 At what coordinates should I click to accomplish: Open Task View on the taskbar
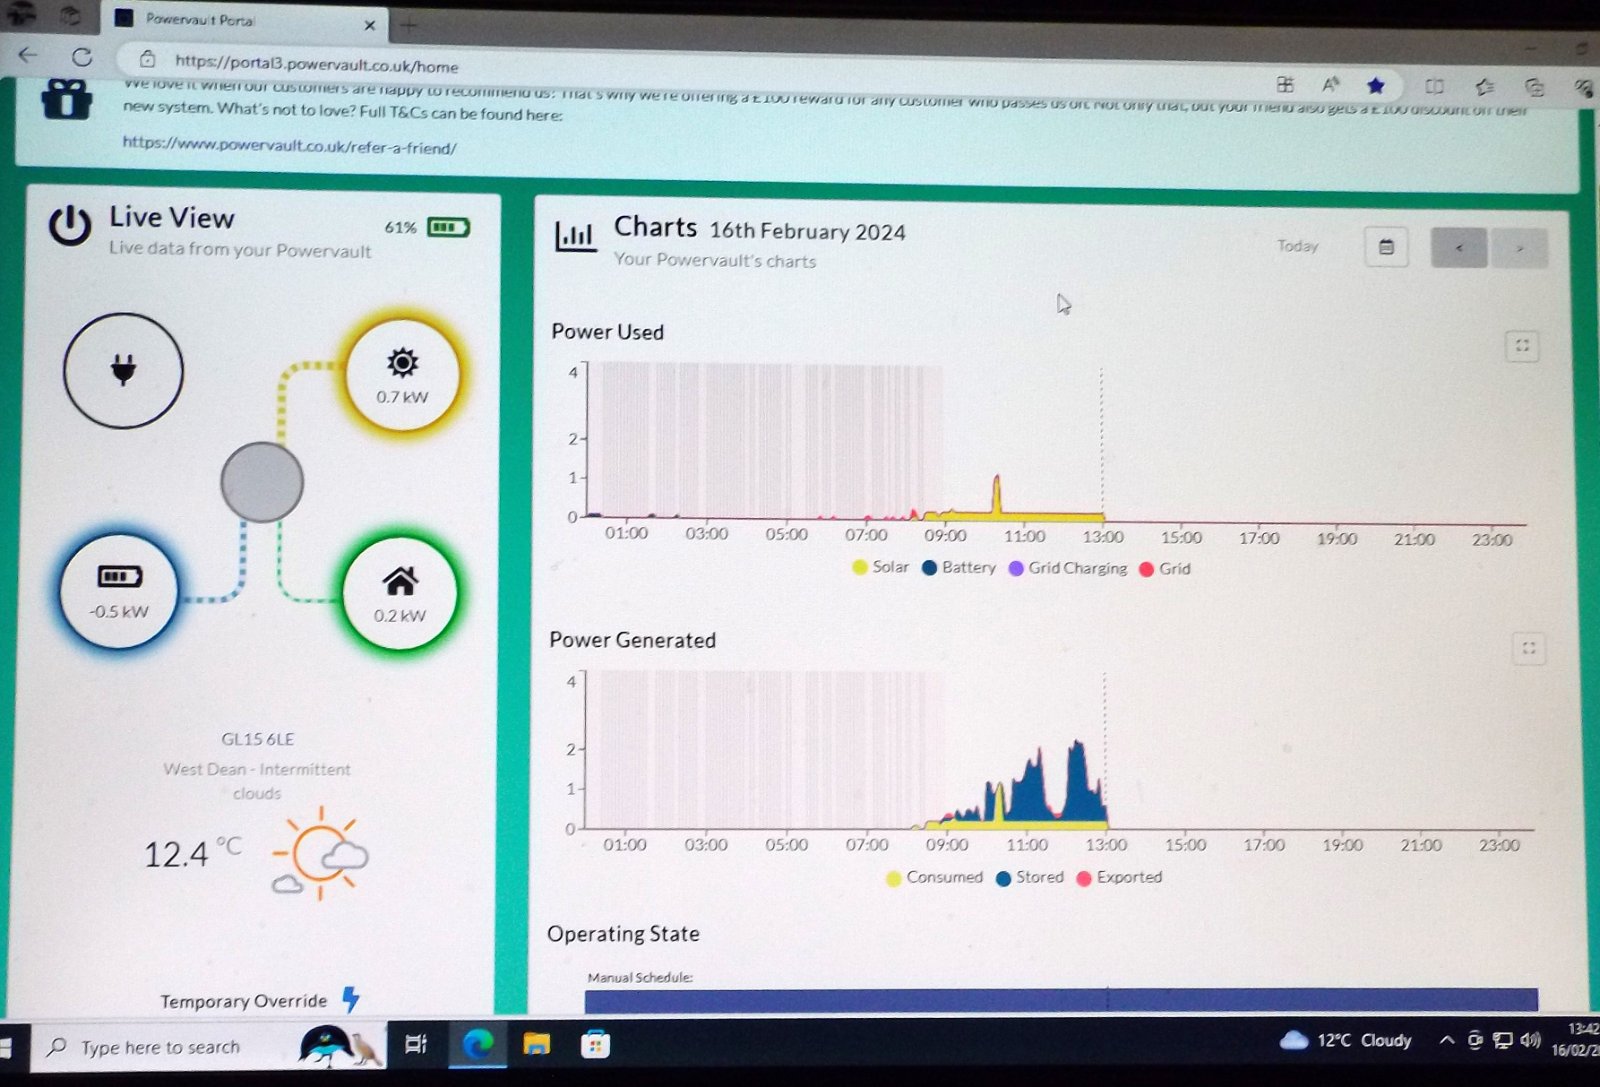416,1045
